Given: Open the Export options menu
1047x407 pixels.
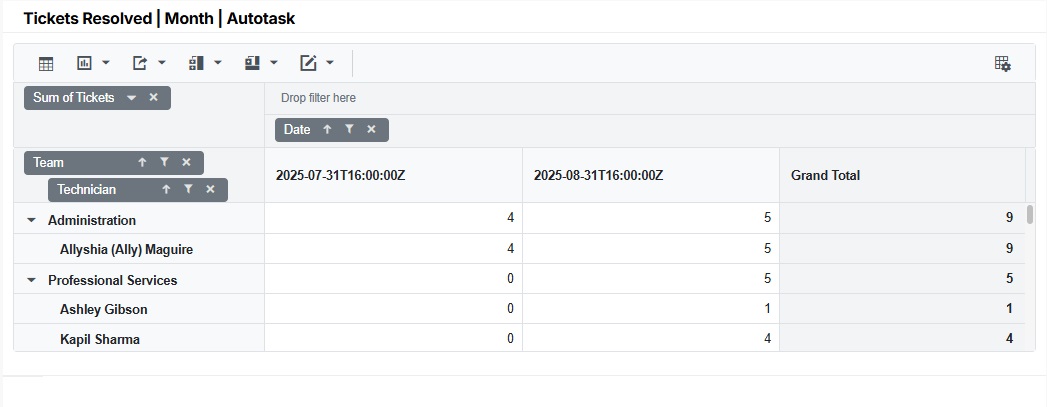Looking at the screenshot, I should (149, 63).
